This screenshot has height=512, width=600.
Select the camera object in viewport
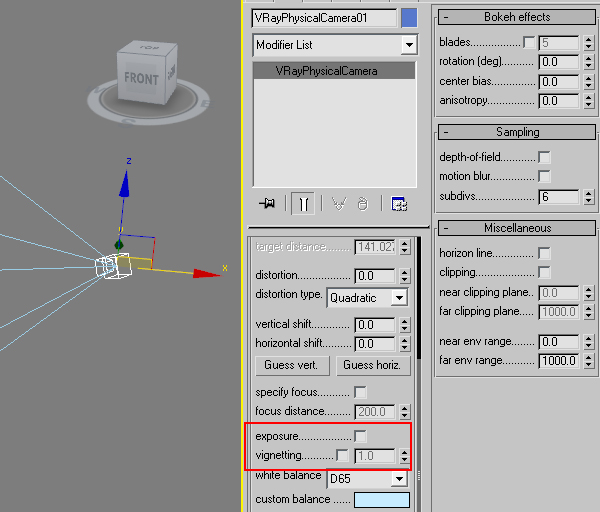point(111,266)
